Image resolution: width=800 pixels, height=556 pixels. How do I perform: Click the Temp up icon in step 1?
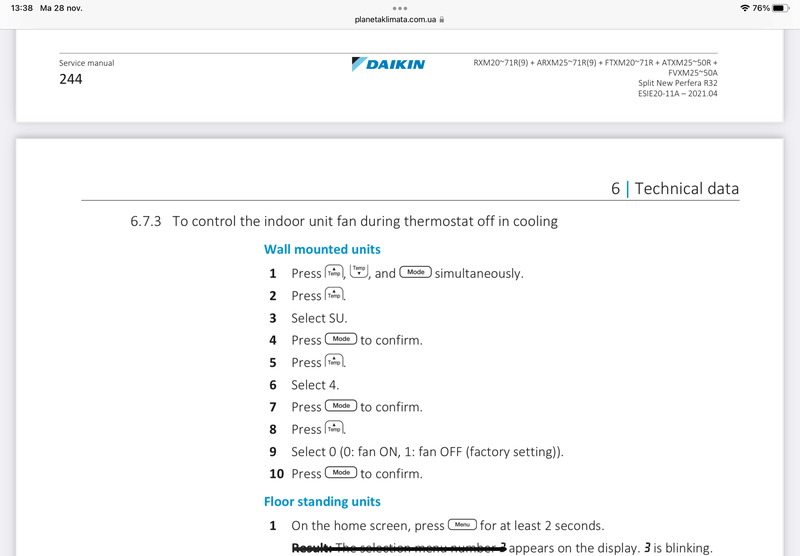tap(334, 272)
